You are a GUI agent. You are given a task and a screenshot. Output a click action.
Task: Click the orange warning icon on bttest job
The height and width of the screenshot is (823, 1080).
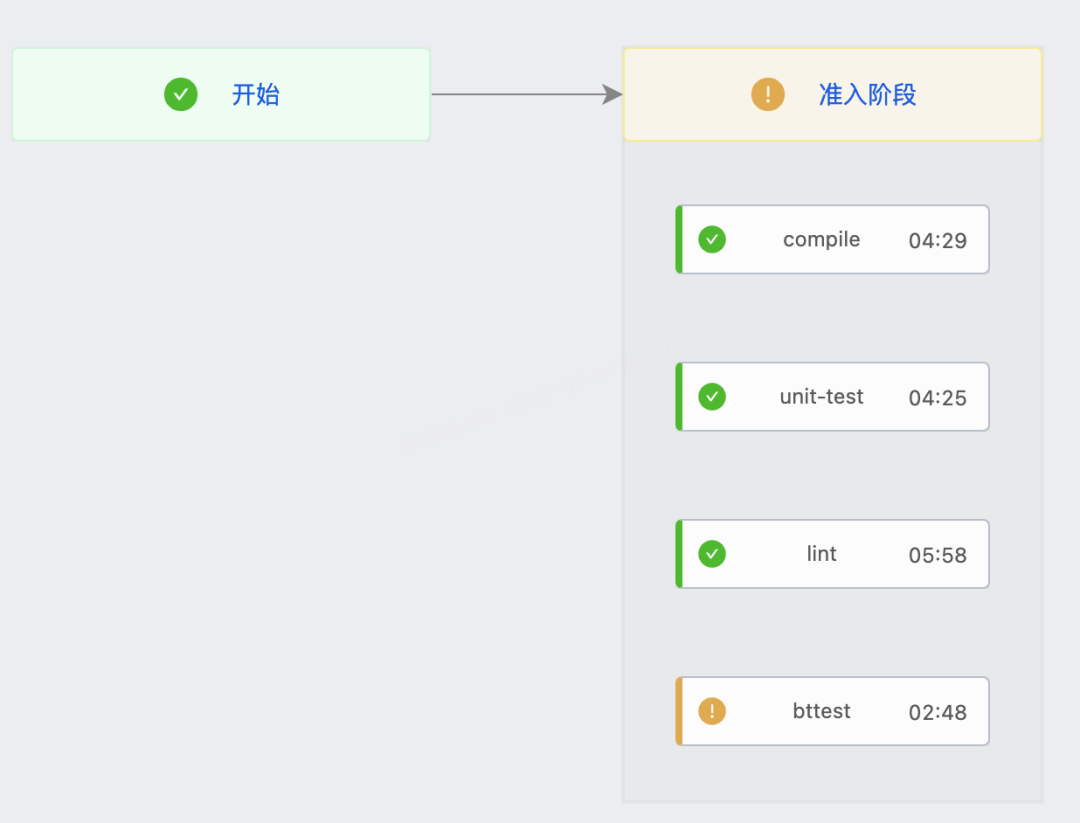(x=712, y=711)
